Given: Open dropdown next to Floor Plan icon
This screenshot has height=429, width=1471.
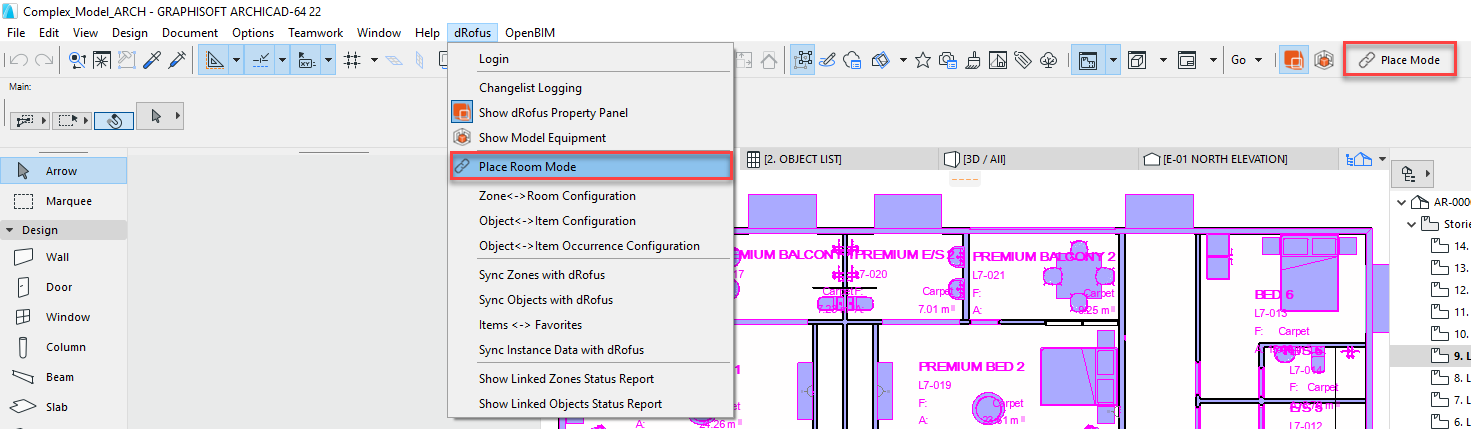Looking at the screenshot, I should tap(1113, 60).
